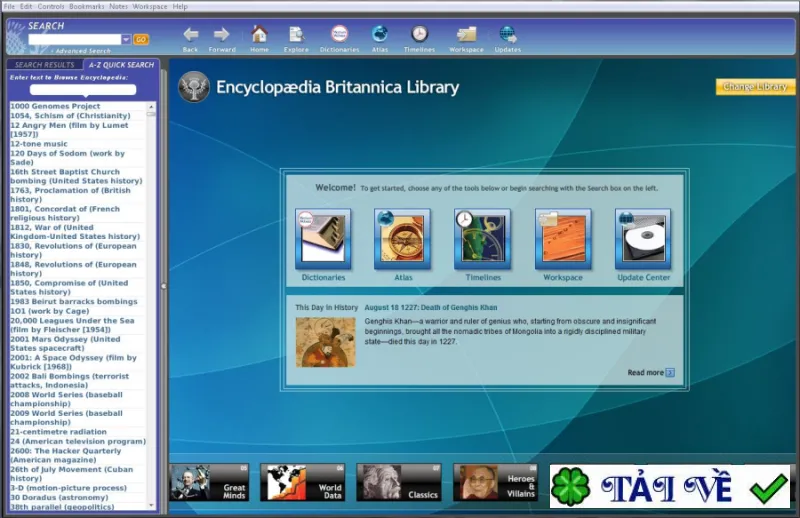Open the Atlas globe toolbar icon
Image resolution: width=800 pixels, height=518 pixels.
click(380, 34)
